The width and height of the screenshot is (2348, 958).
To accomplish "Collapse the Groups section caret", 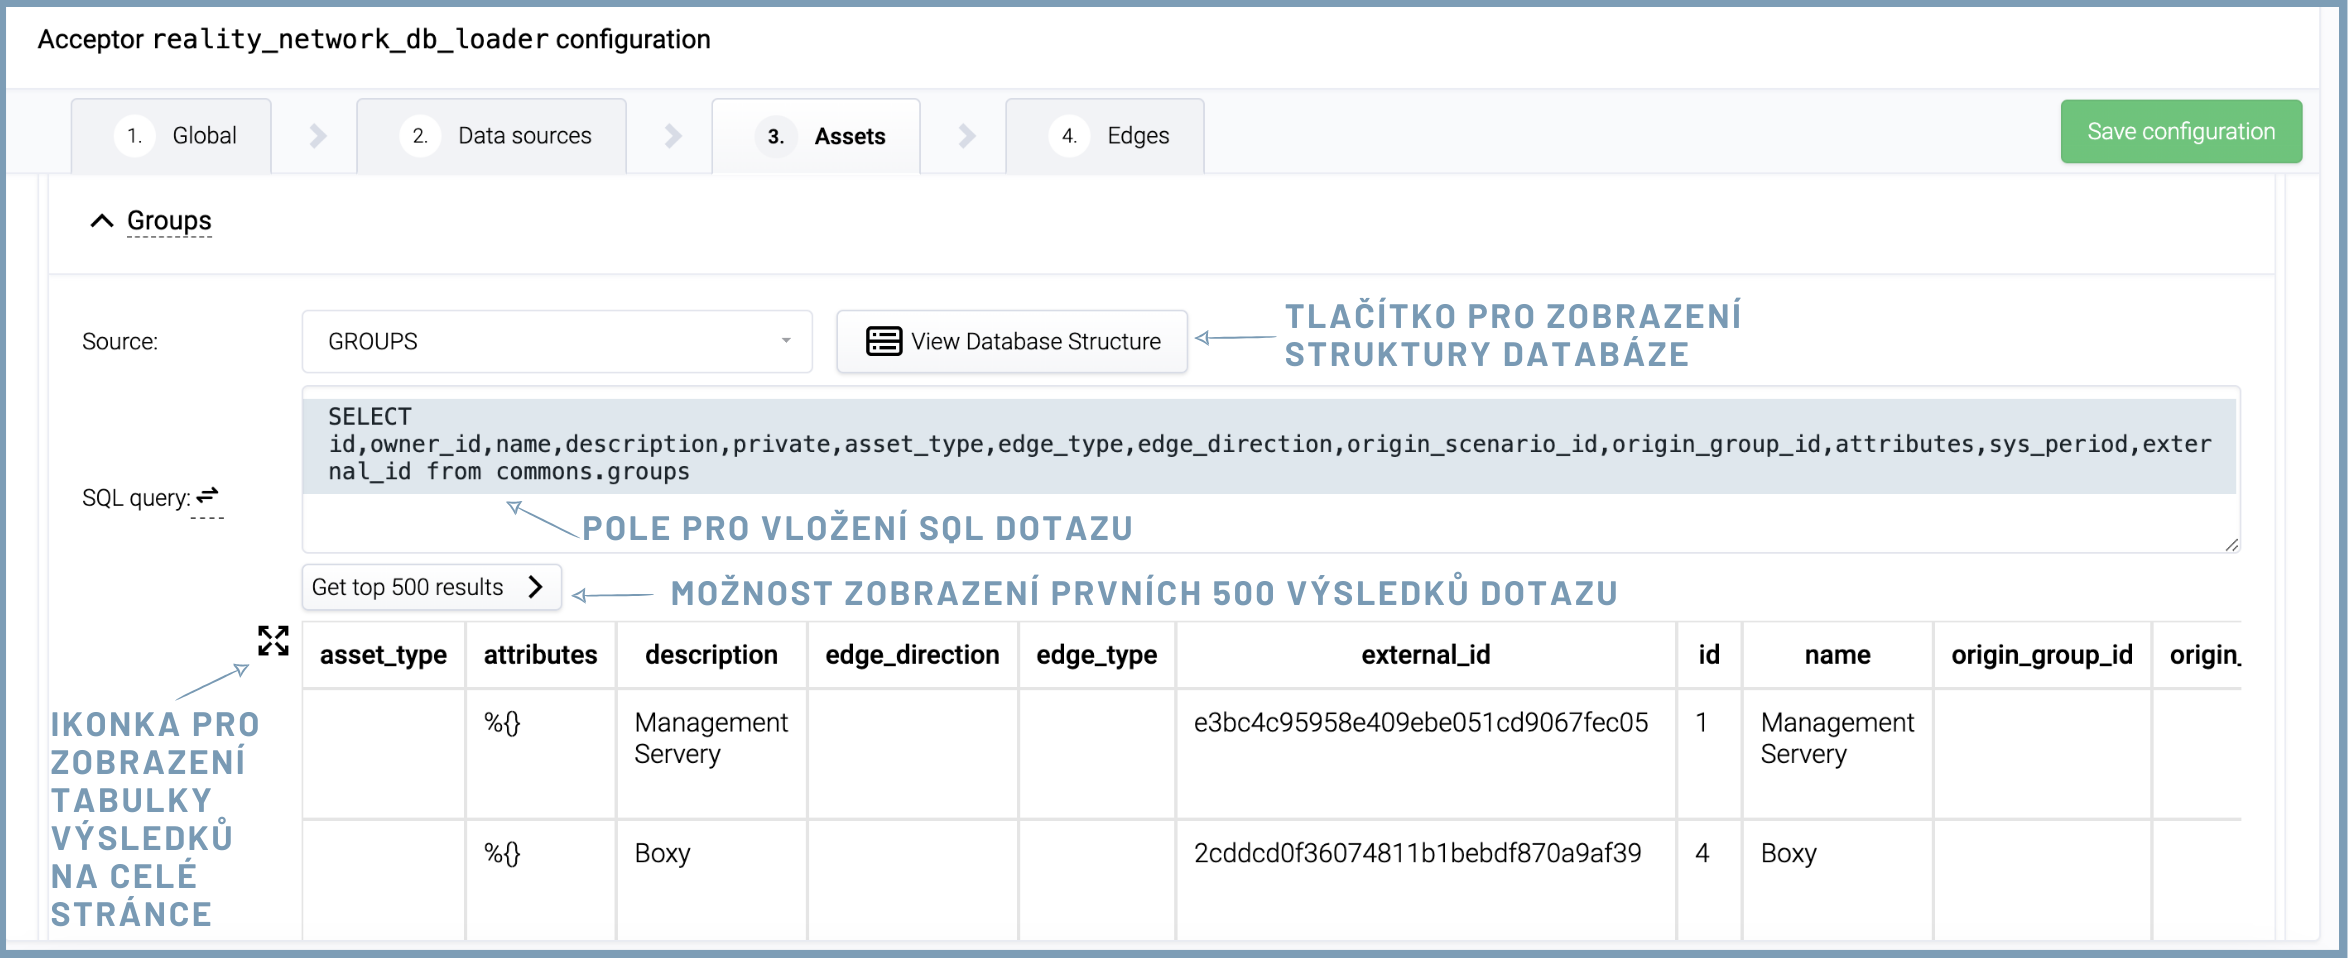I will click(102, 221).
